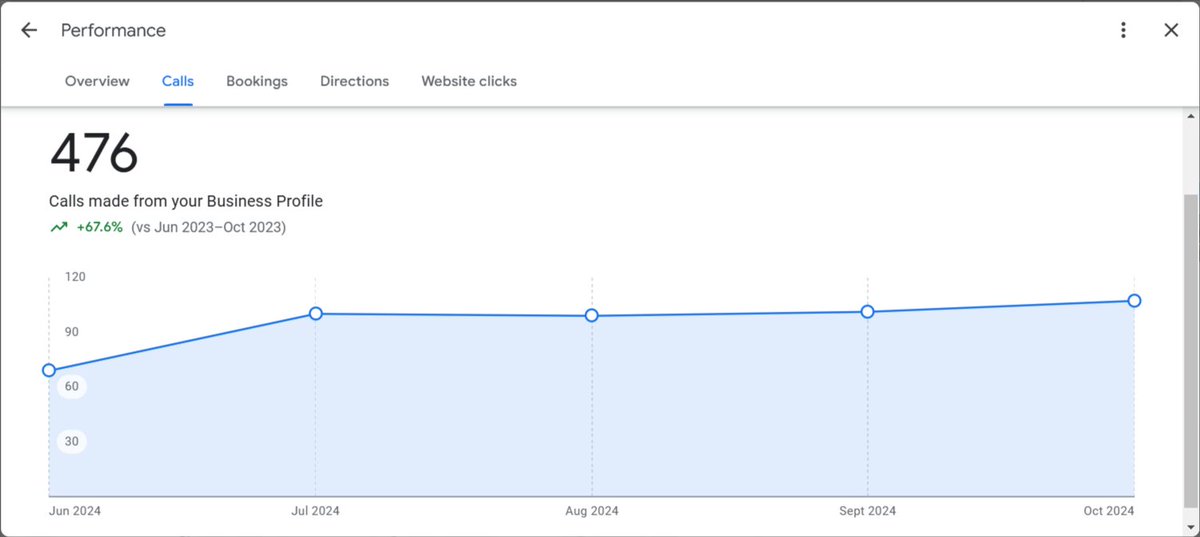This screenshot has height=537, width=1200.
Task: Close the Performance panel with X
Action: (x=1171, y=30)
